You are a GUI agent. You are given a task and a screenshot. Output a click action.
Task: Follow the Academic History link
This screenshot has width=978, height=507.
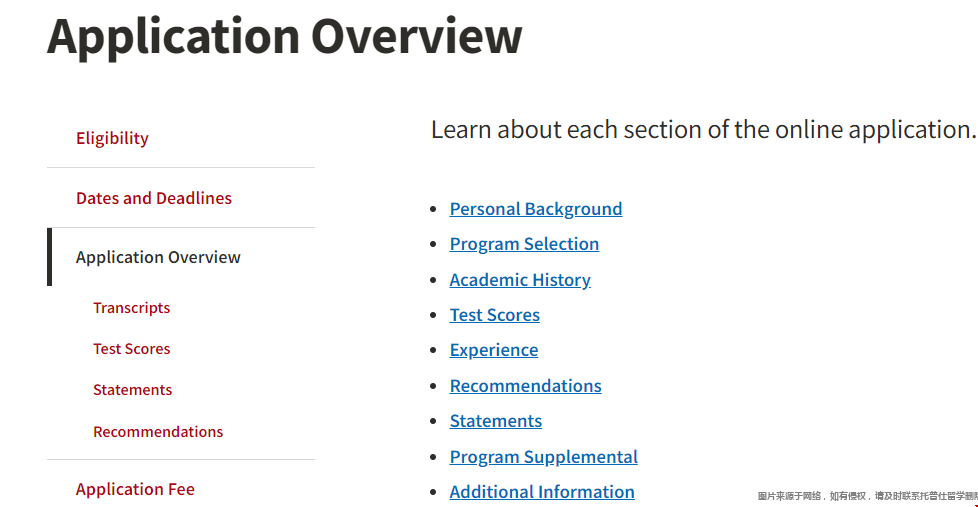point(520,280)
